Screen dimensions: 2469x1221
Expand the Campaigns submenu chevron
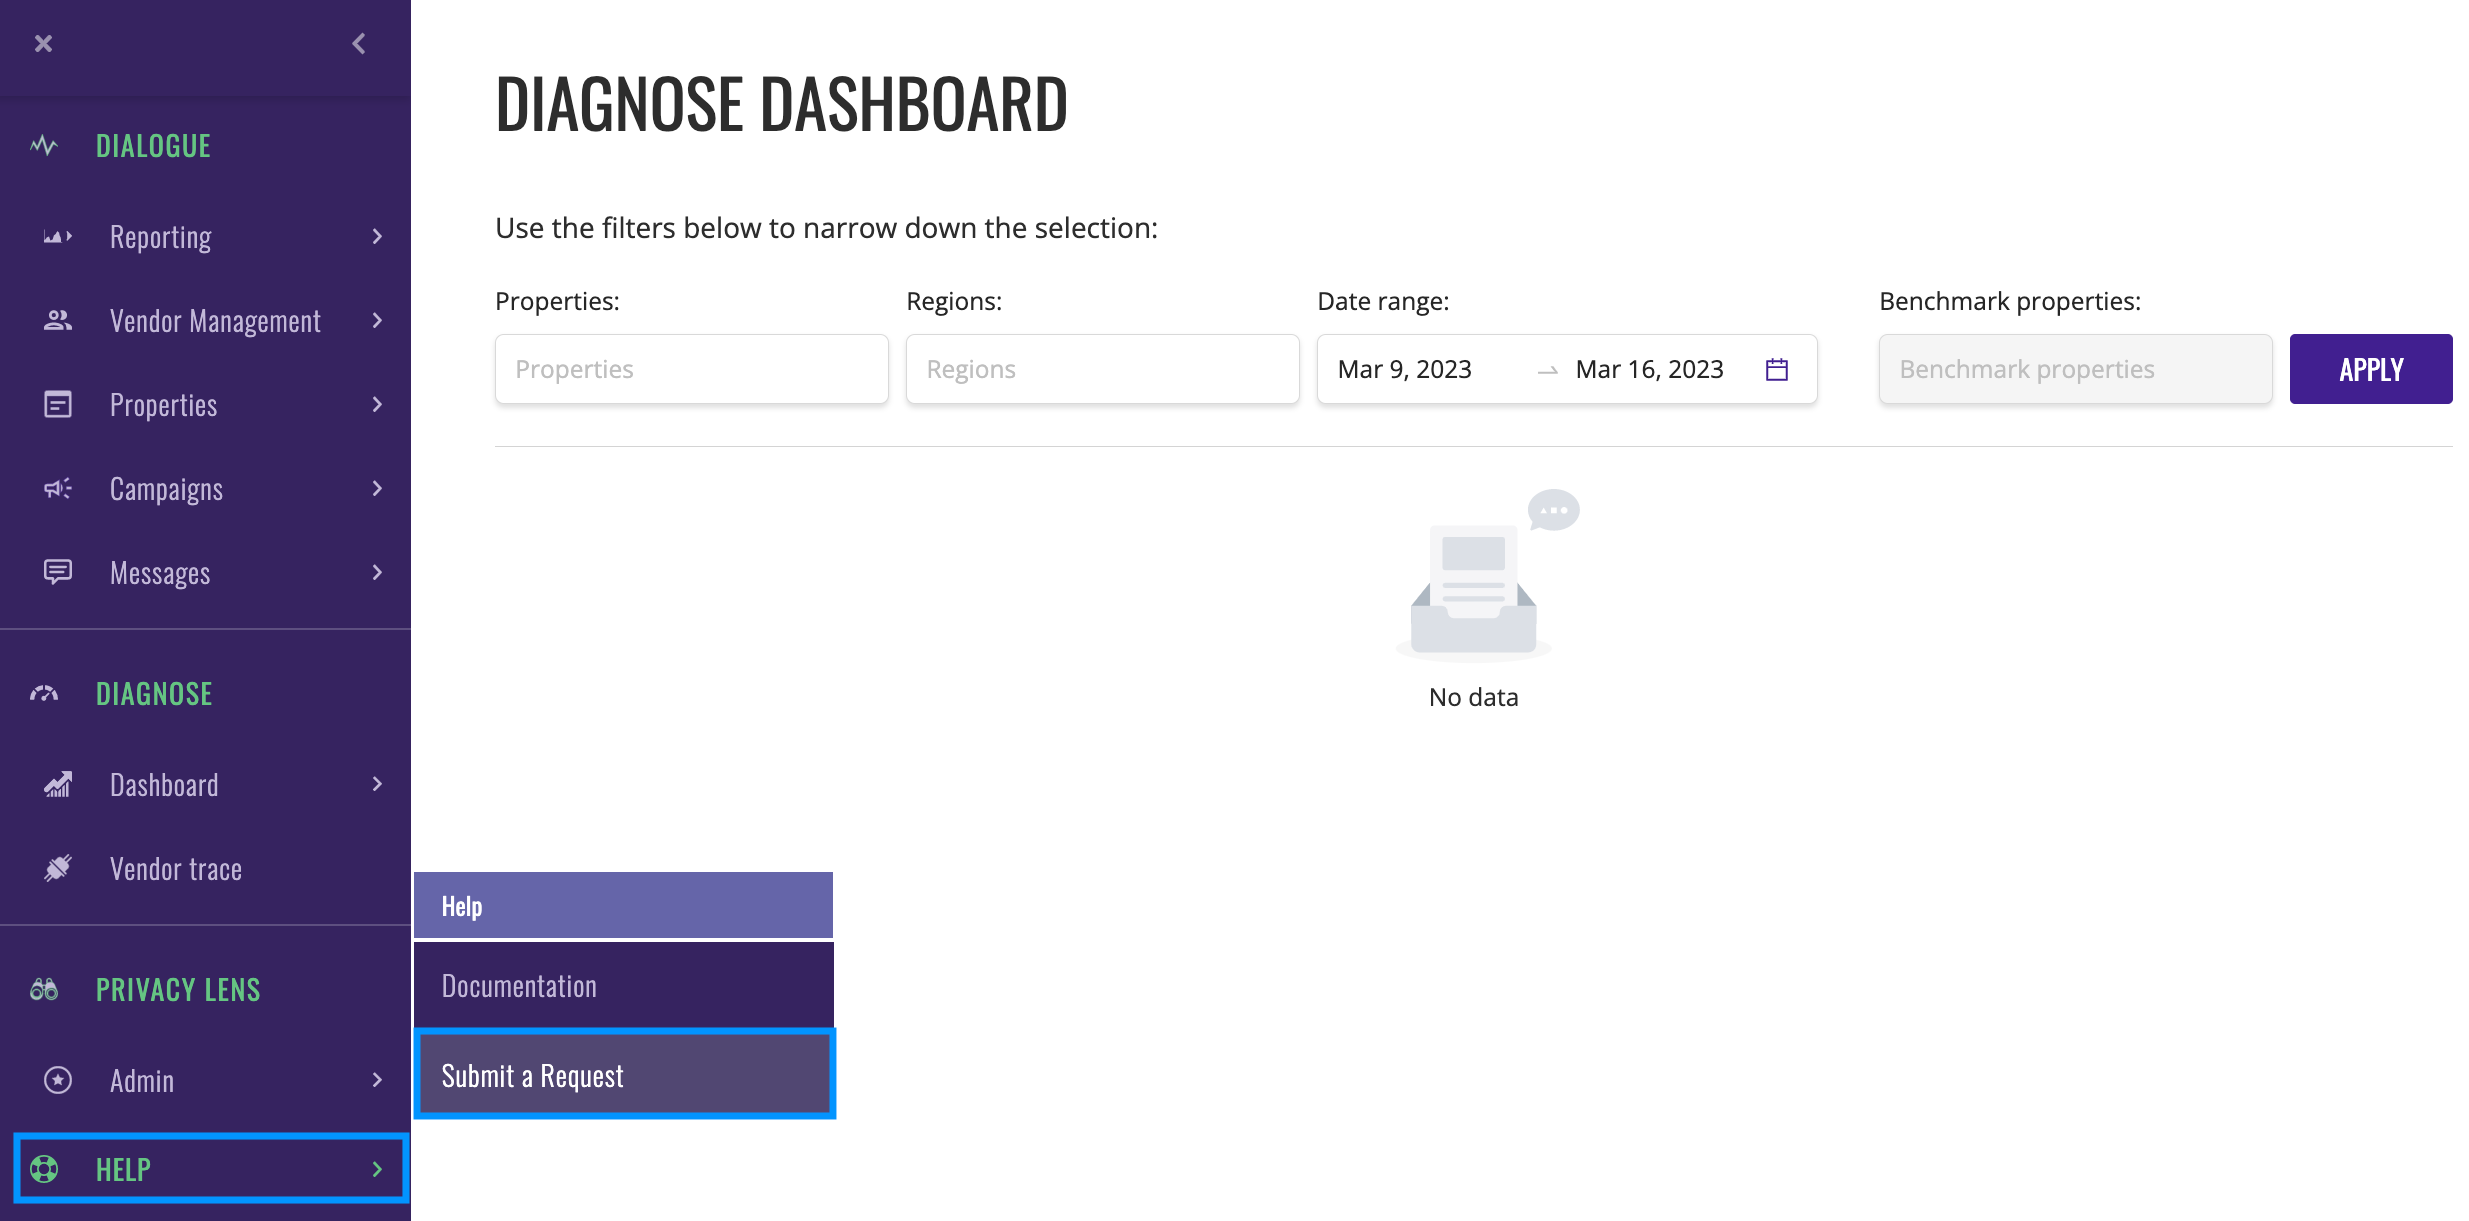pyautogui.click(x=377, y=489)
